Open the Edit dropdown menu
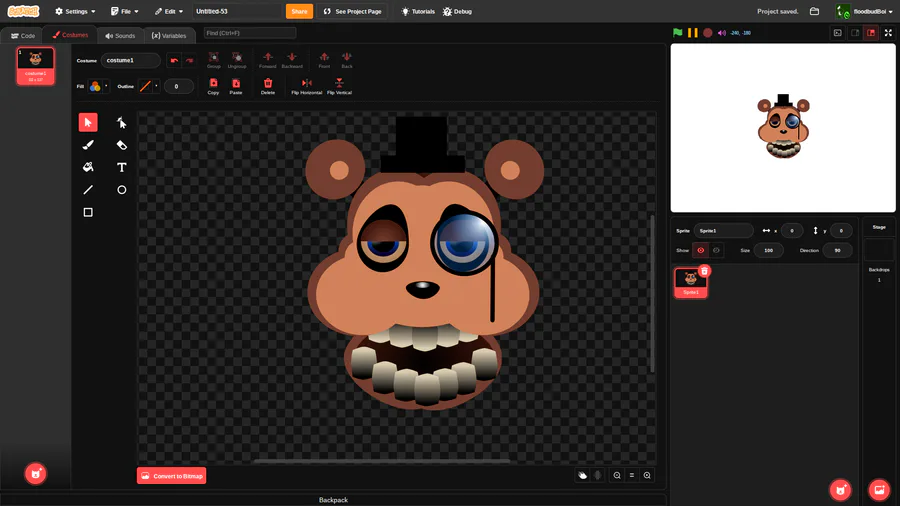900x506 pixels. [169, 11]
